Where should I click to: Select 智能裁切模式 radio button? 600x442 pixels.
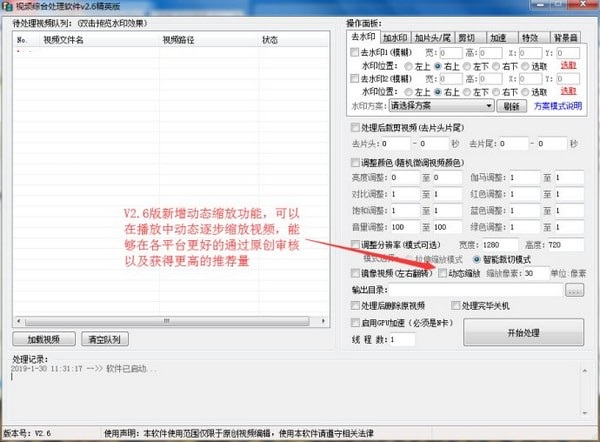coord(476,259)
